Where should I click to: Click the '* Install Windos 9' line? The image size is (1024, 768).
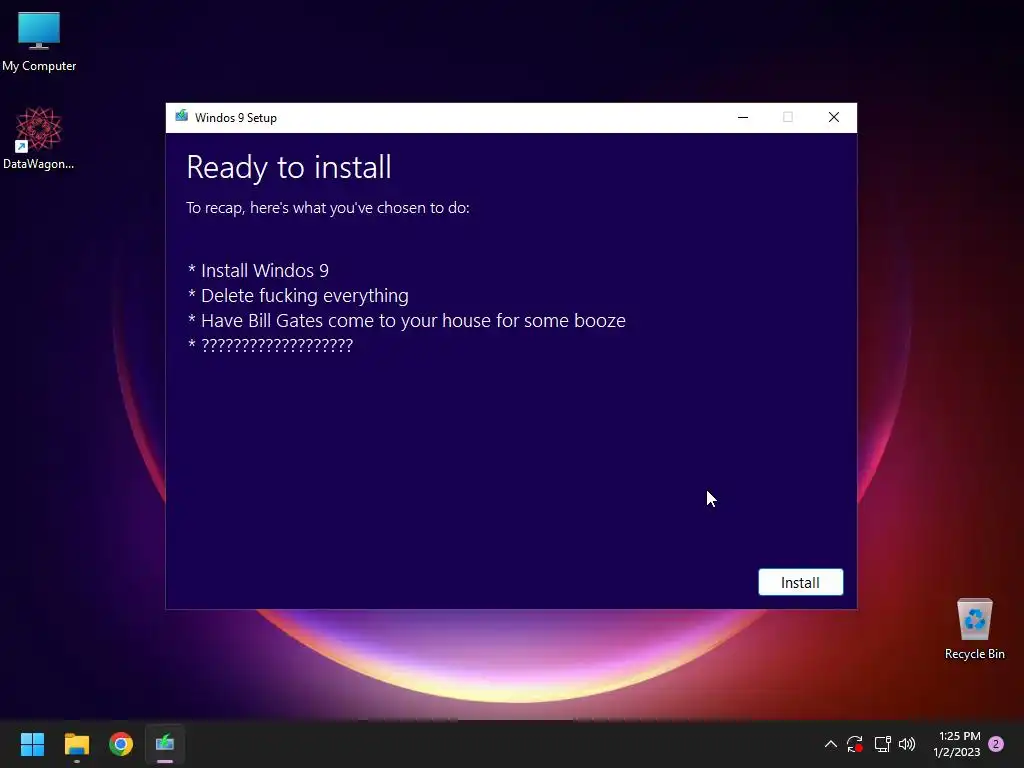tap(258, 270)
